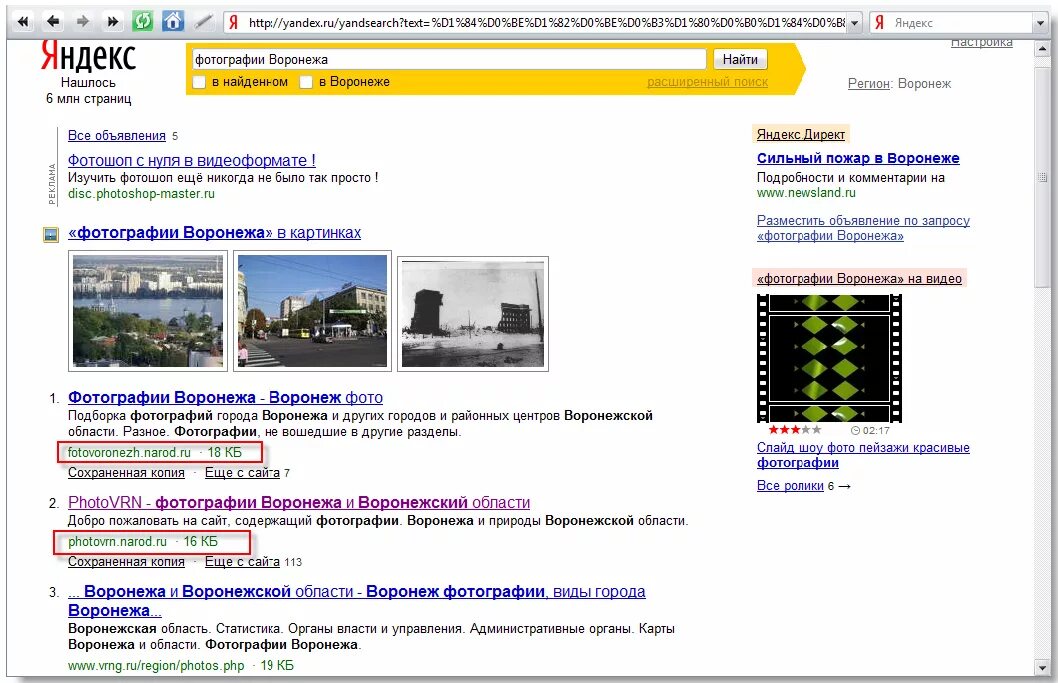Screen dimensions: 1058x683
Task: Open result 'PhotoVRN - фотографии Воронежа'
Action: point(299,503)
